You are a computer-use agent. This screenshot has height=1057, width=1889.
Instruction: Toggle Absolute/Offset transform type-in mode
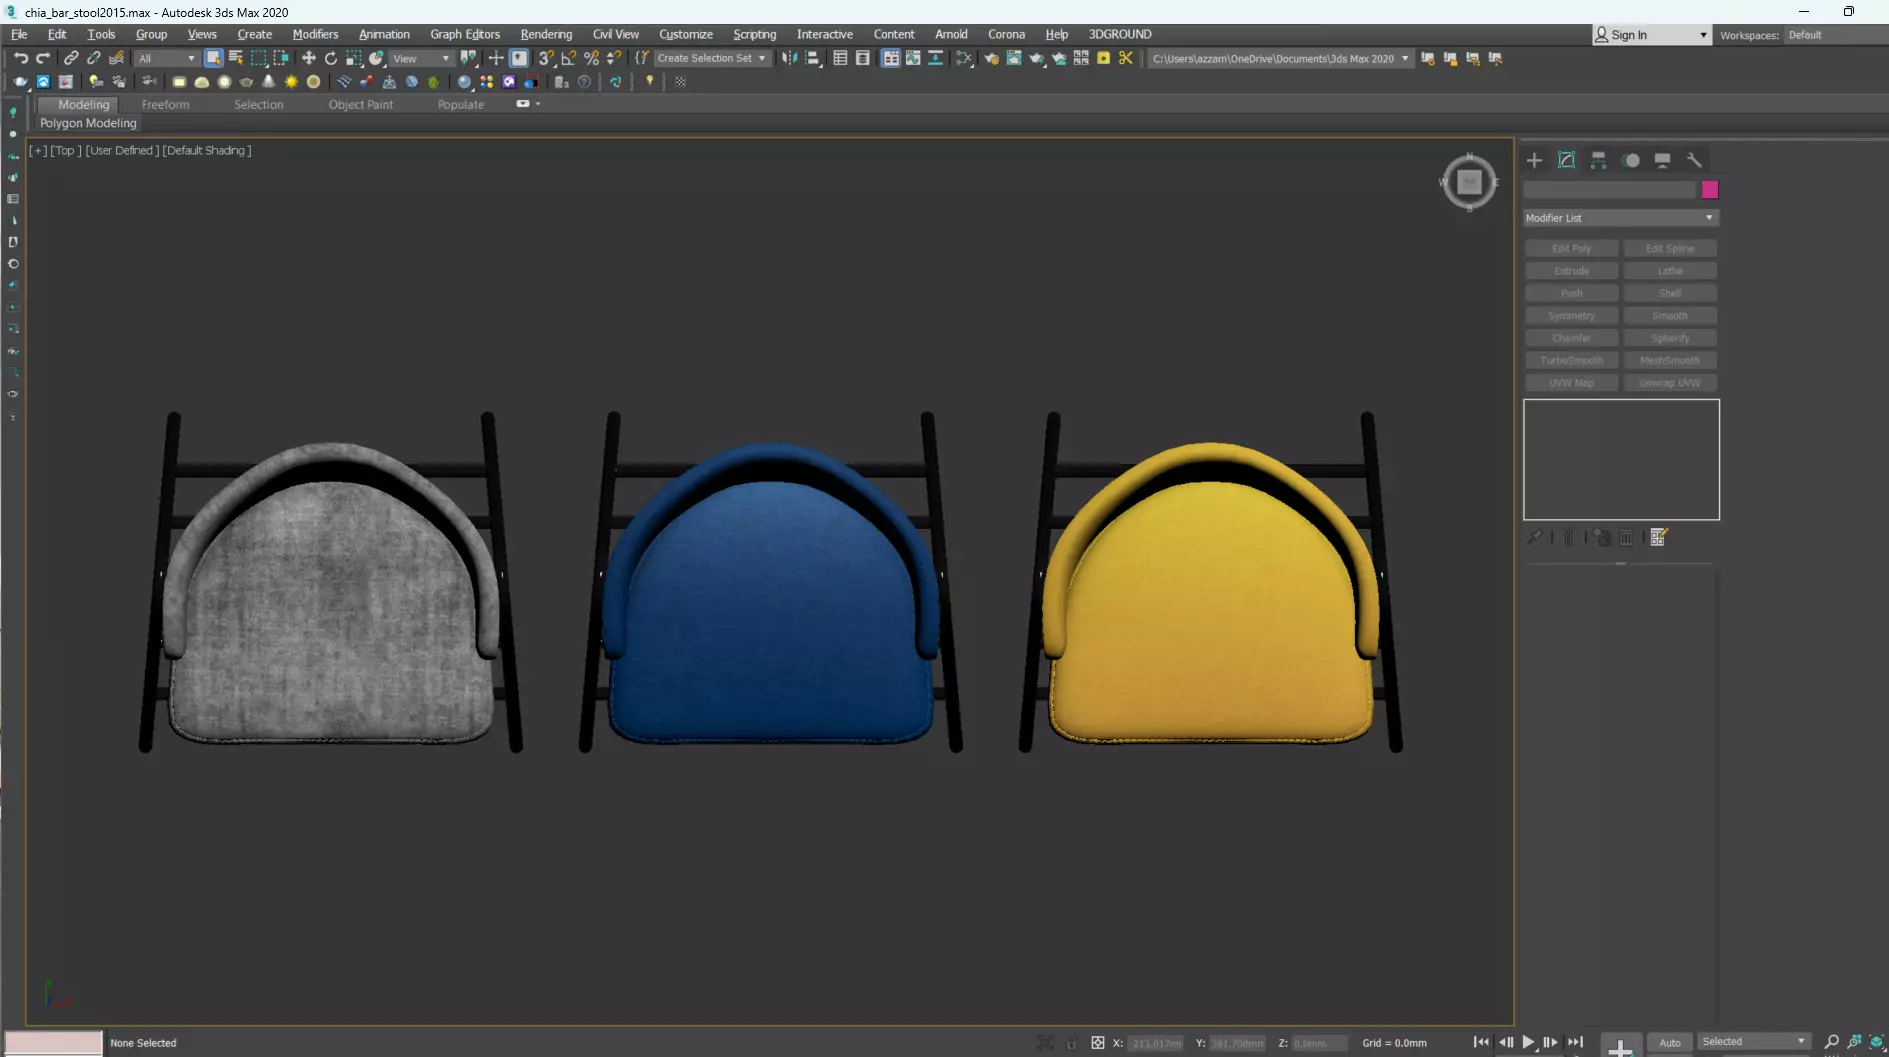pos(1097,1043)
